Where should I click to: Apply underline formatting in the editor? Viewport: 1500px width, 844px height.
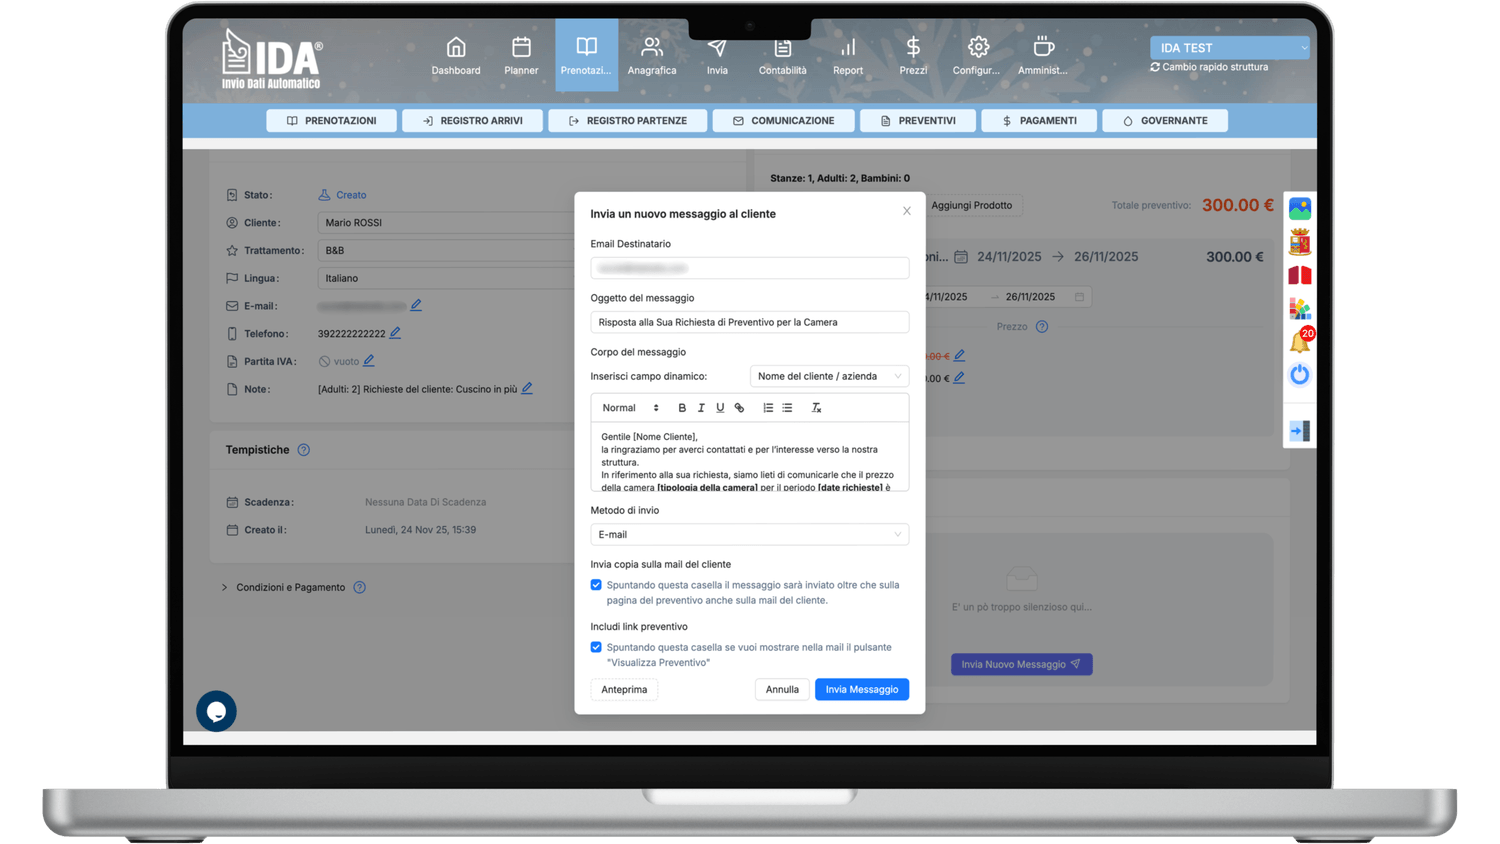[x=720, y=408]
